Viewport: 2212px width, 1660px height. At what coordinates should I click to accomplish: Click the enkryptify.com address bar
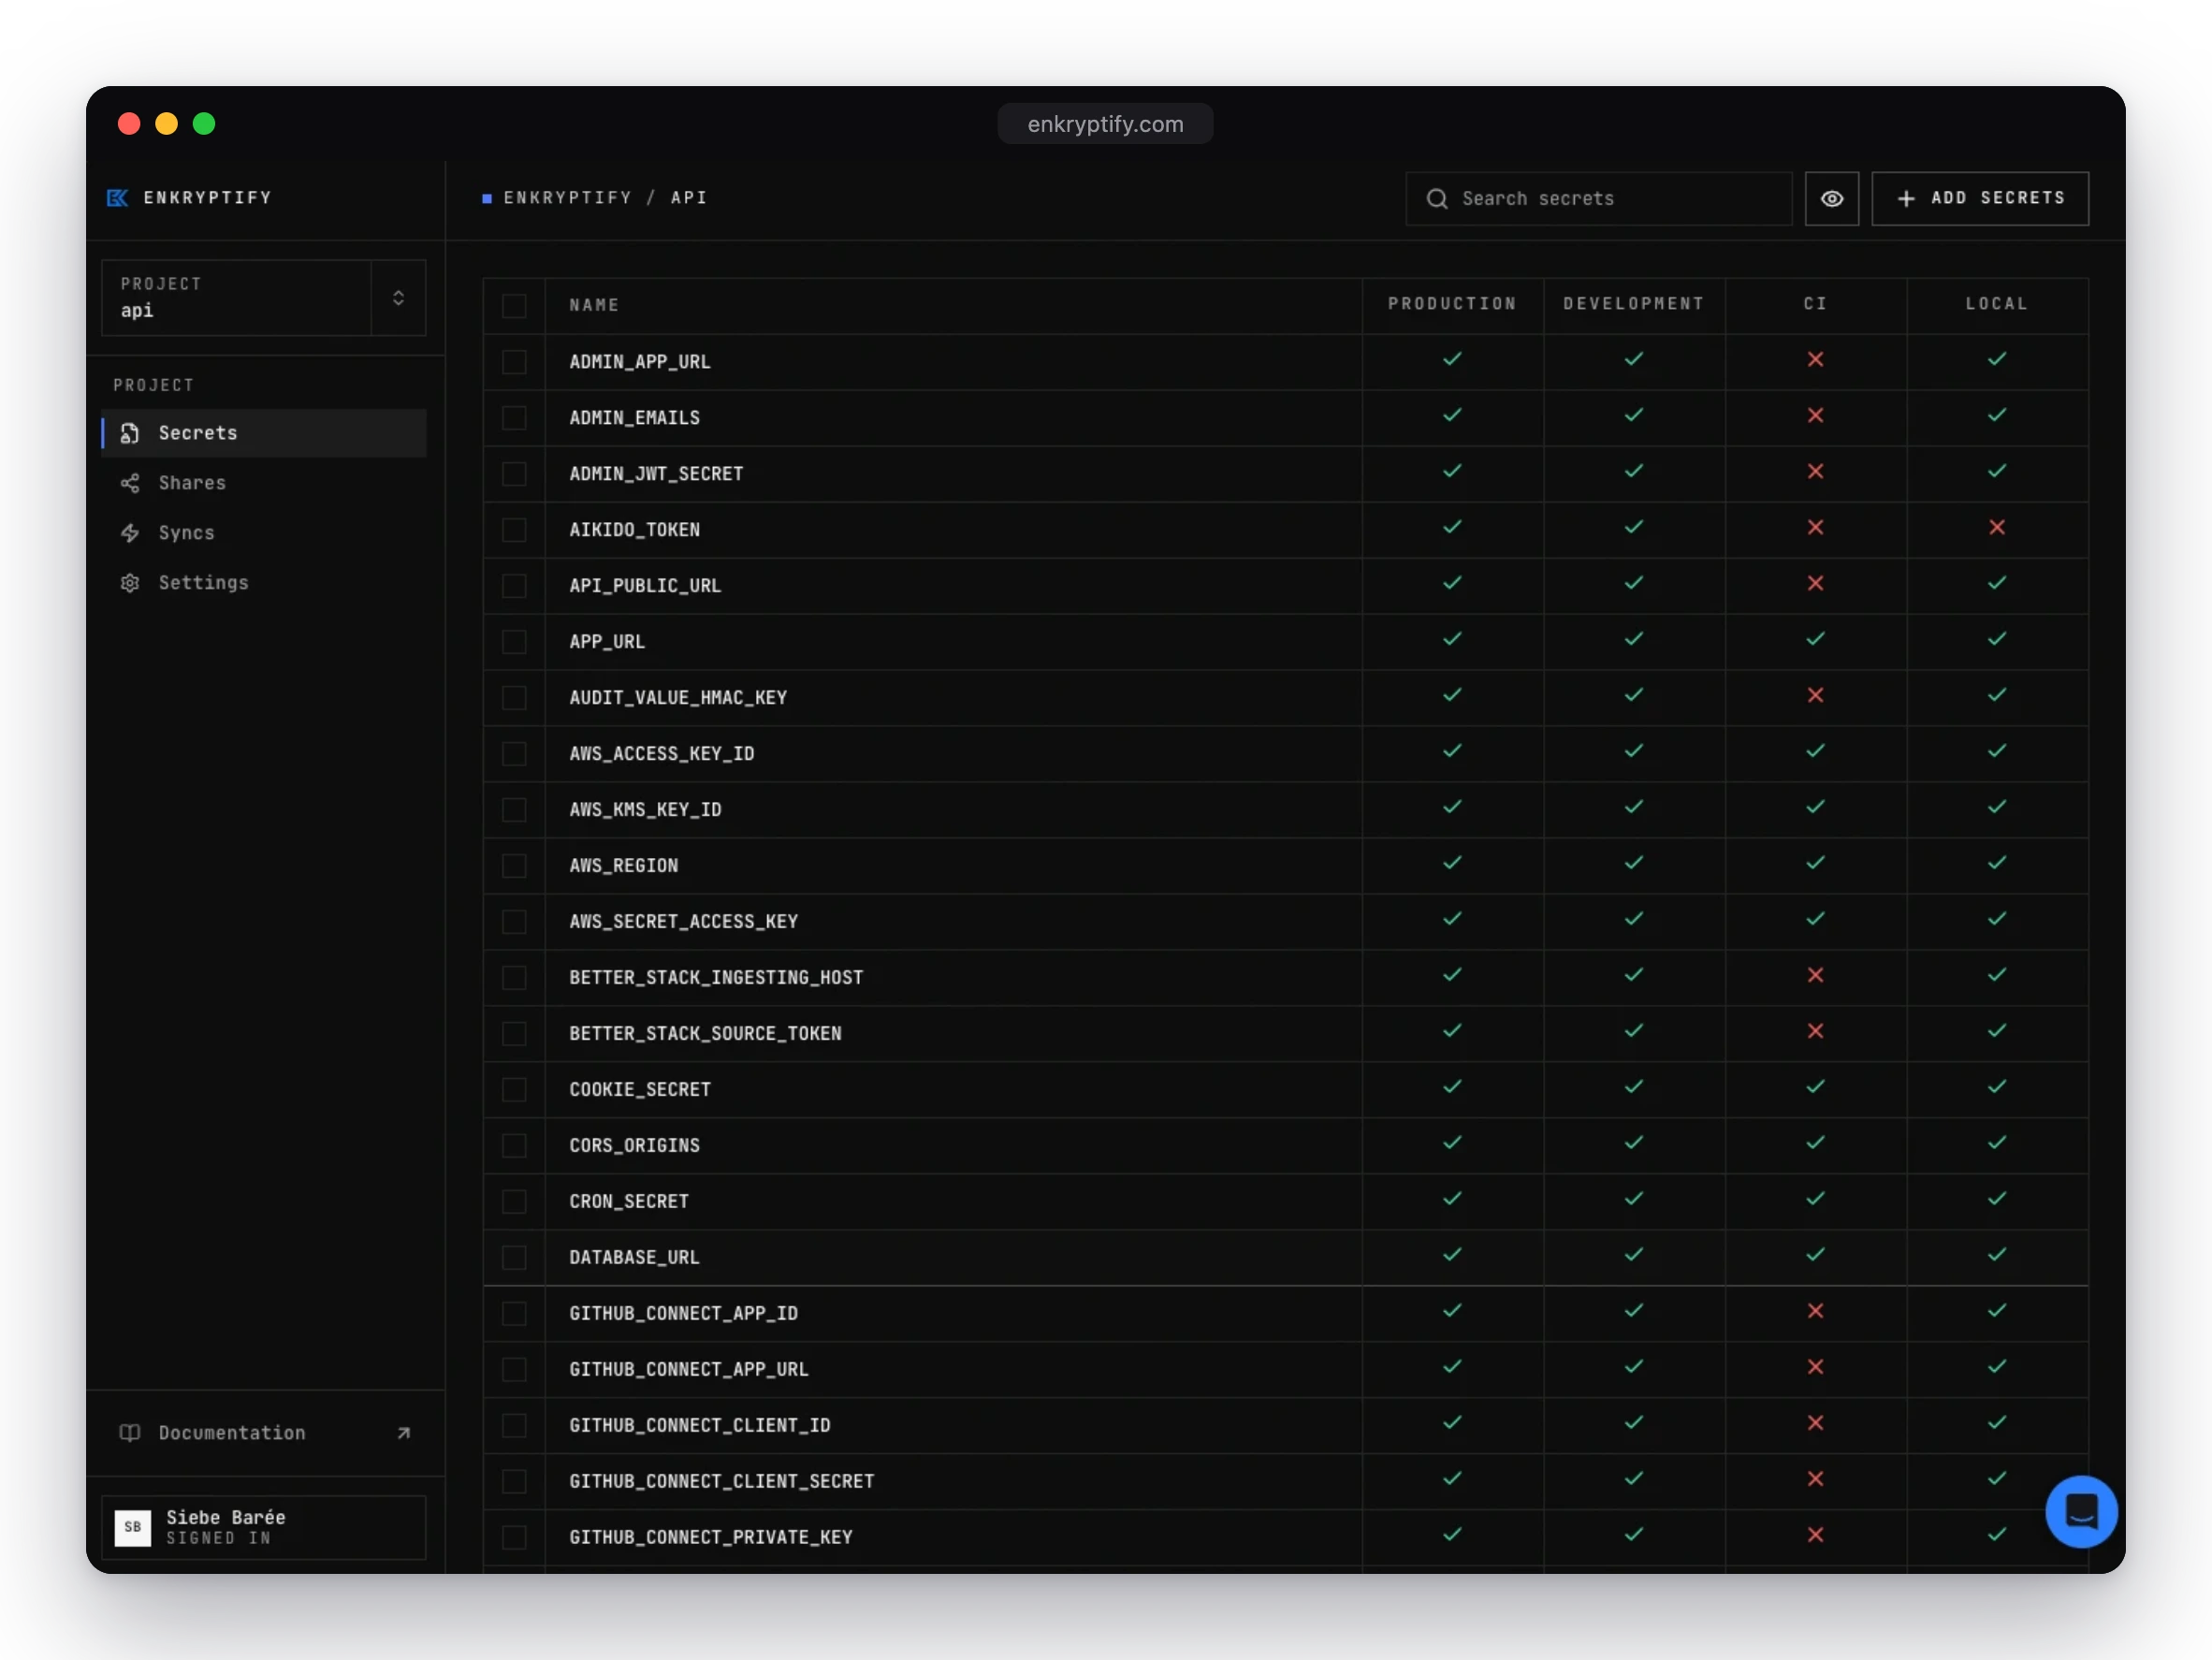[x=1105, y=124]
